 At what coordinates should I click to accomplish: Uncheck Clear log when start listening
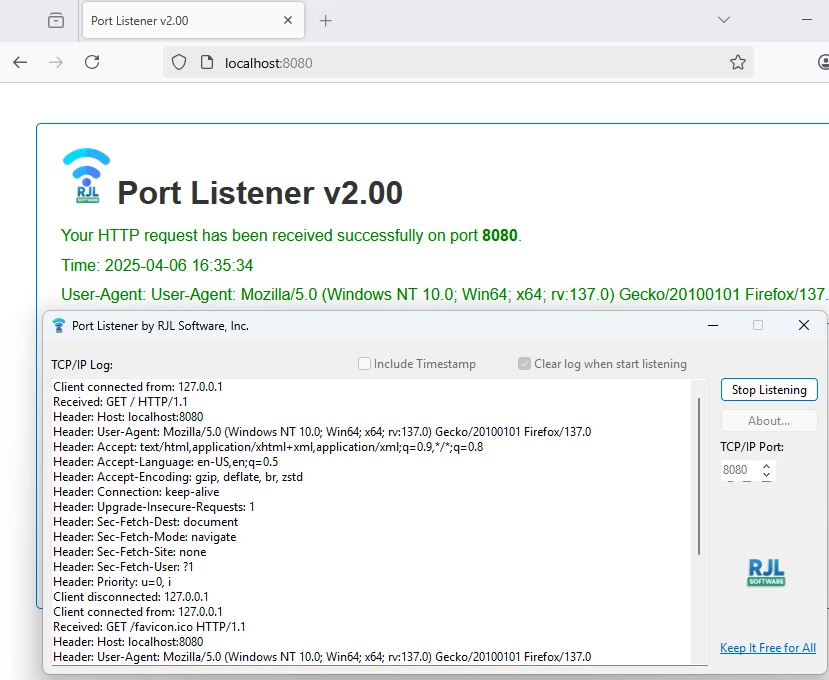click(x=523, y=363)
